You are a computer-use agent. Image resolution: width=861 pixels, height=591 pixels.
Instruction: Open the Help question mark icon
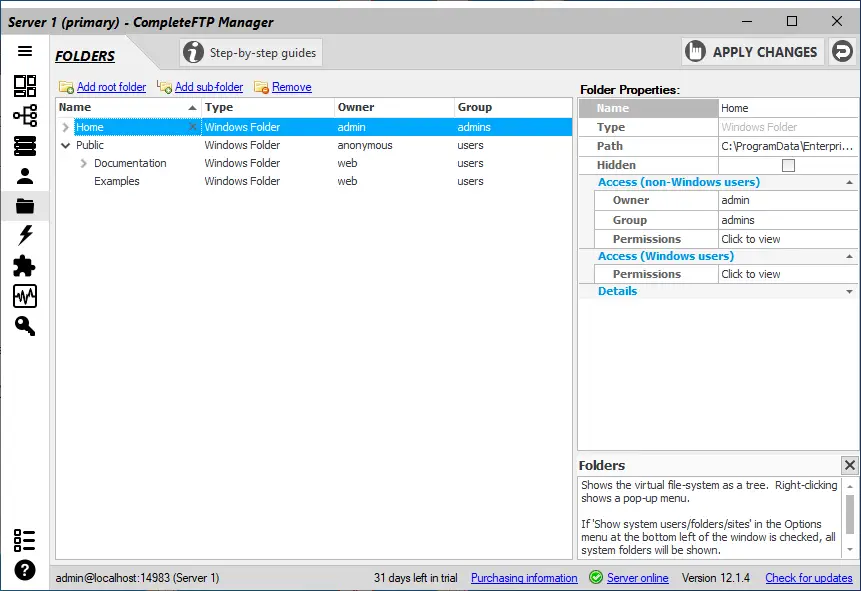25,570
